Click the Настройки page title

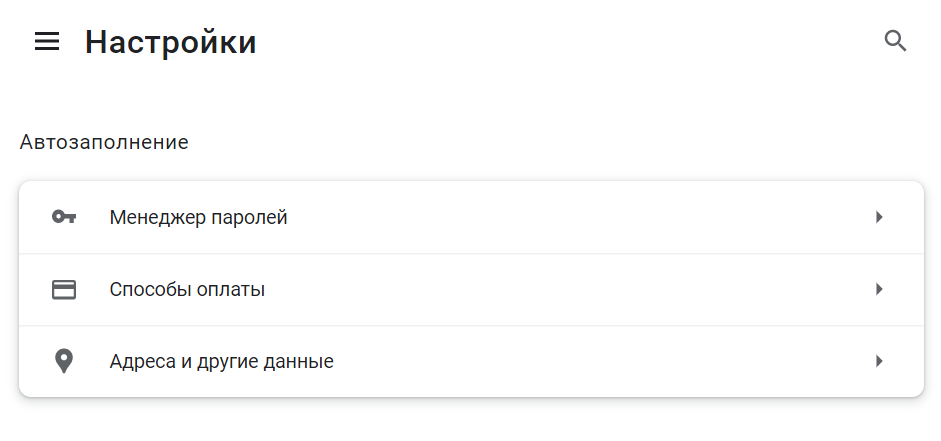click(x=171, y=42)
